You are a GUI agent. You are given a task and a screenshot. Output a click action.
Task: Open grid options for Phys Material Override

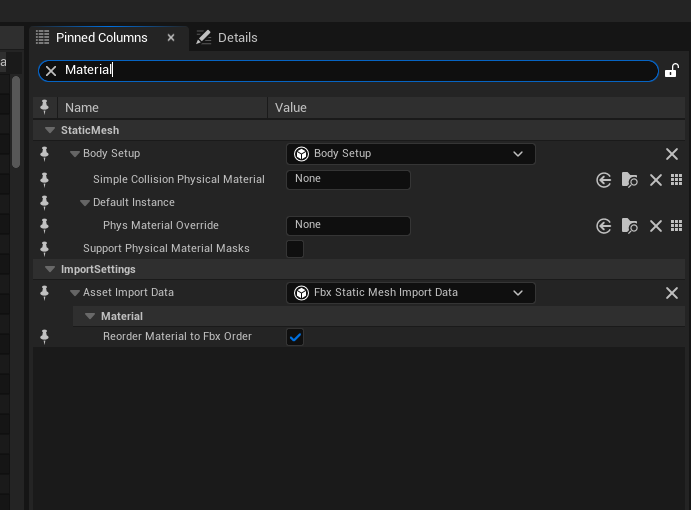point(676,226)
